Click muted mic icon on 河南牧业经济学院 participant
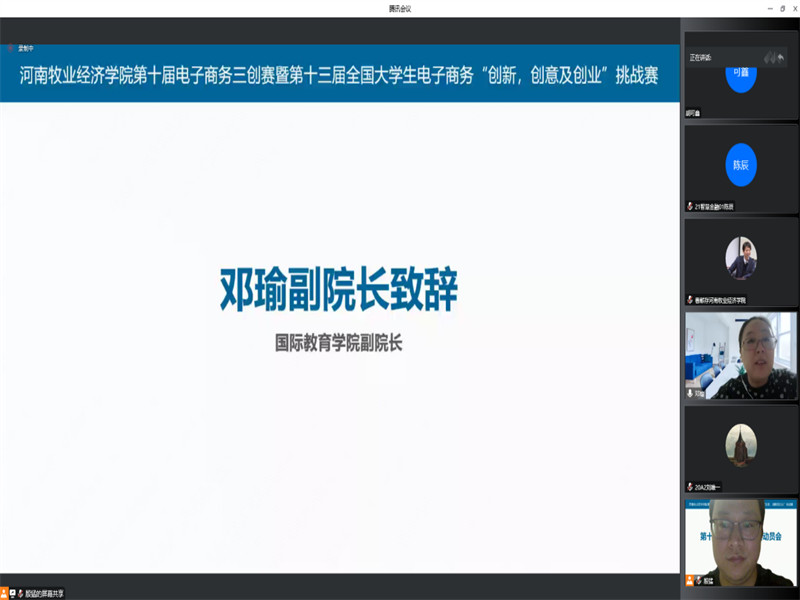 [x=690, y=300]
